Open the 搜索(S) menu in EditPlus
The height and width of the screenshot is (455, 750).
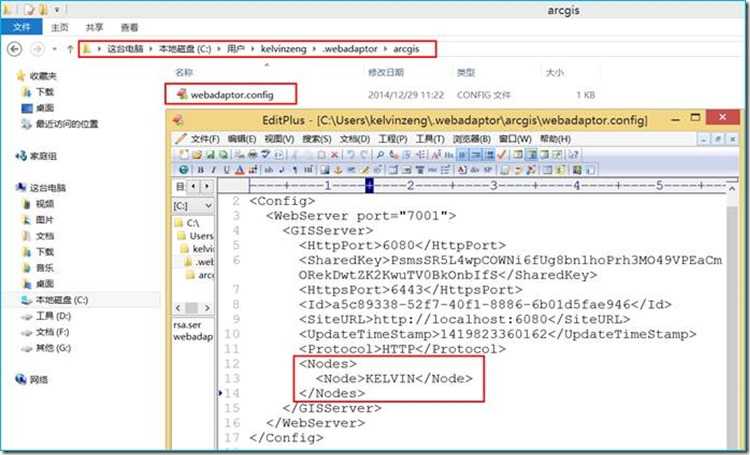(x=317, y=139)
